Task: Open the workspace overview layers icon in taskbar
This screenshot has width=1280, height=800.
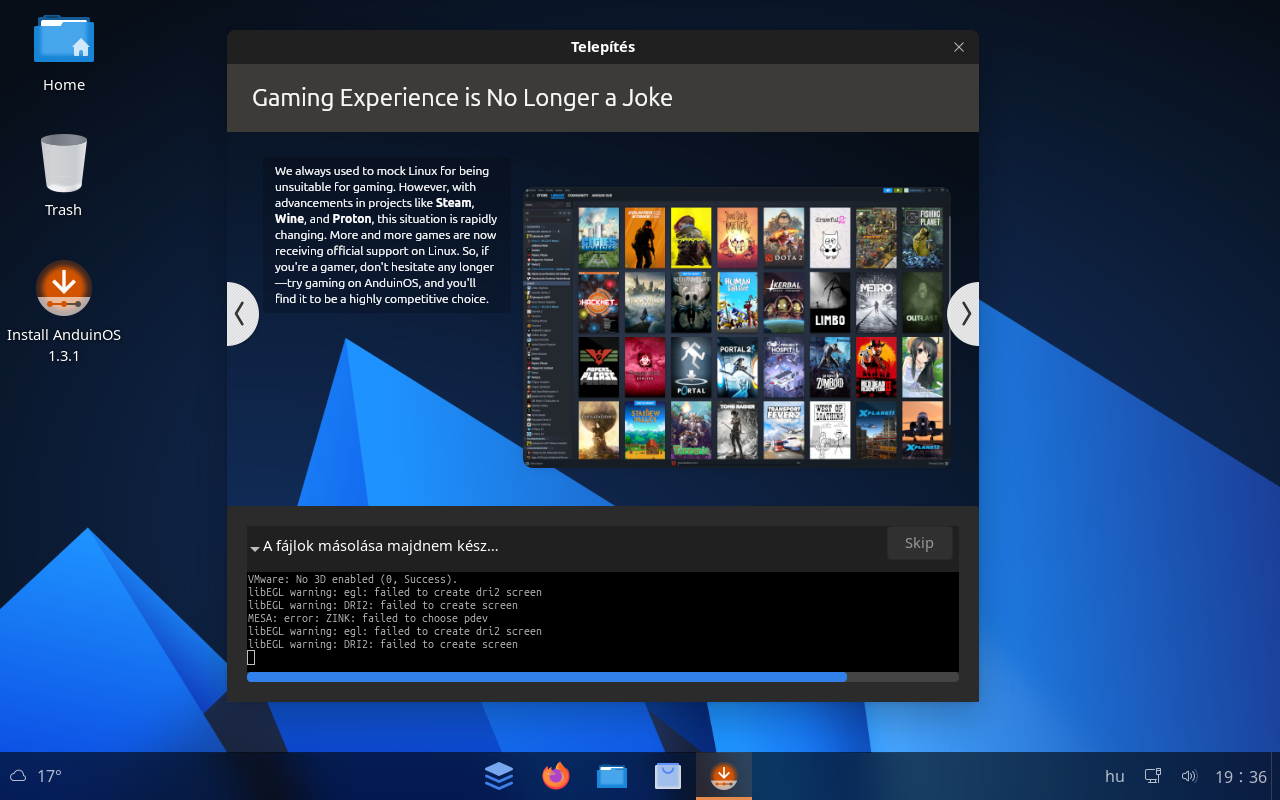Action: click(x=499, y=776)
